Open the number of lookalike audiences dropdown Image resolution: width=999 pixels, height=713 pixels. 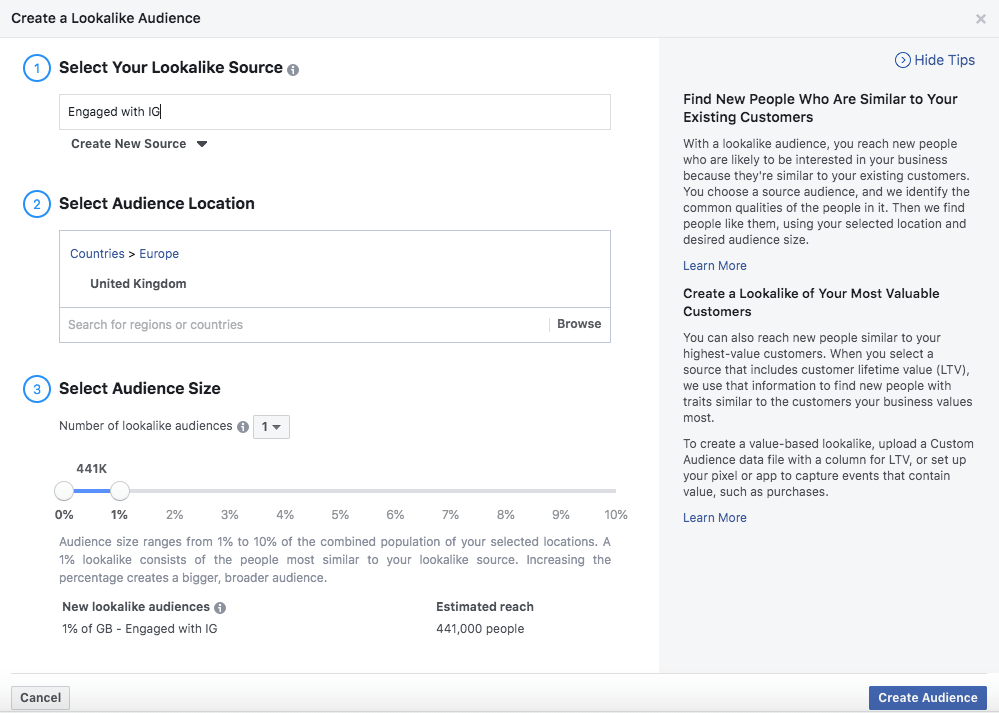click(x=271, y=427)
